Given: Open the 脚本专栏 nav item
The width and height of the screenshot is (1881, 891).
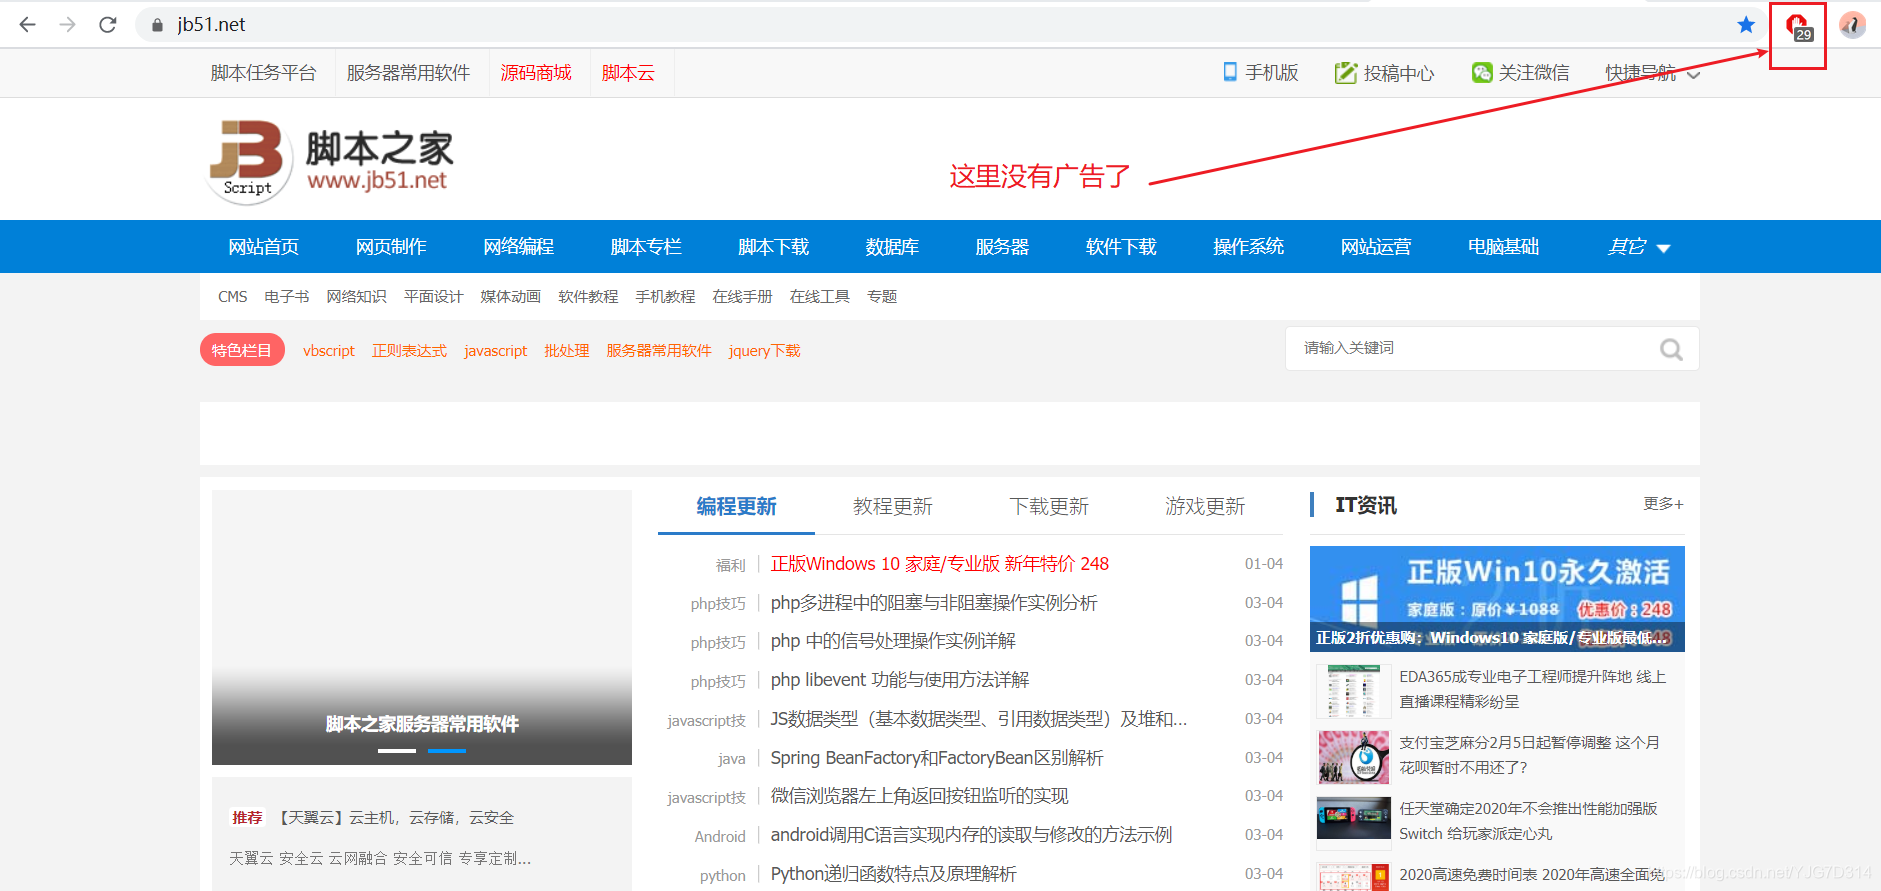Looking at the screenshot, I should tap(646, 247).
